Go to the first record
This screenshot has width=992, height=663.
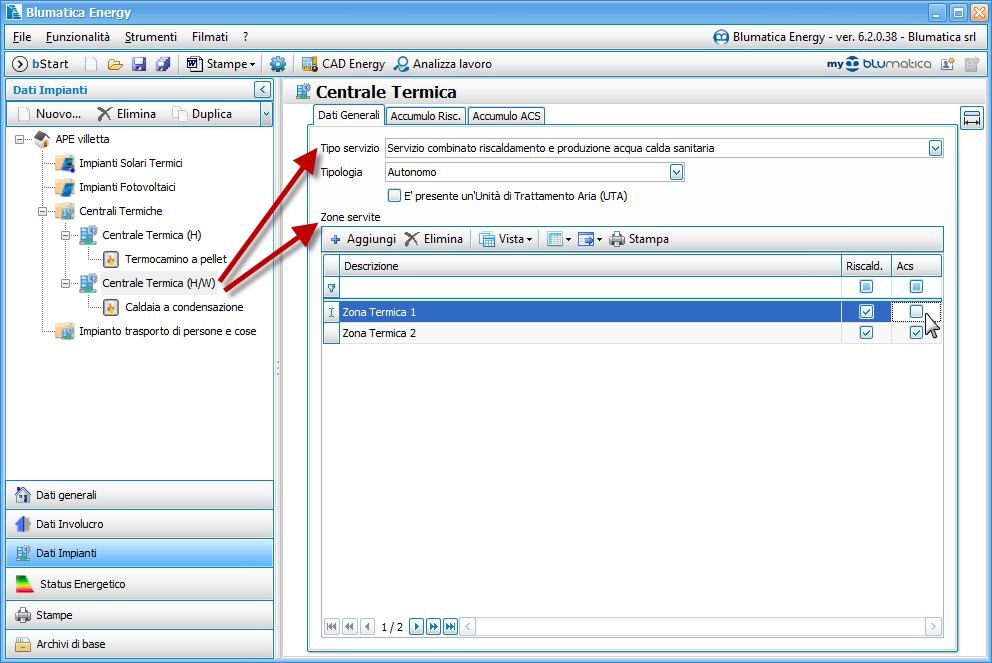(332, 627)
